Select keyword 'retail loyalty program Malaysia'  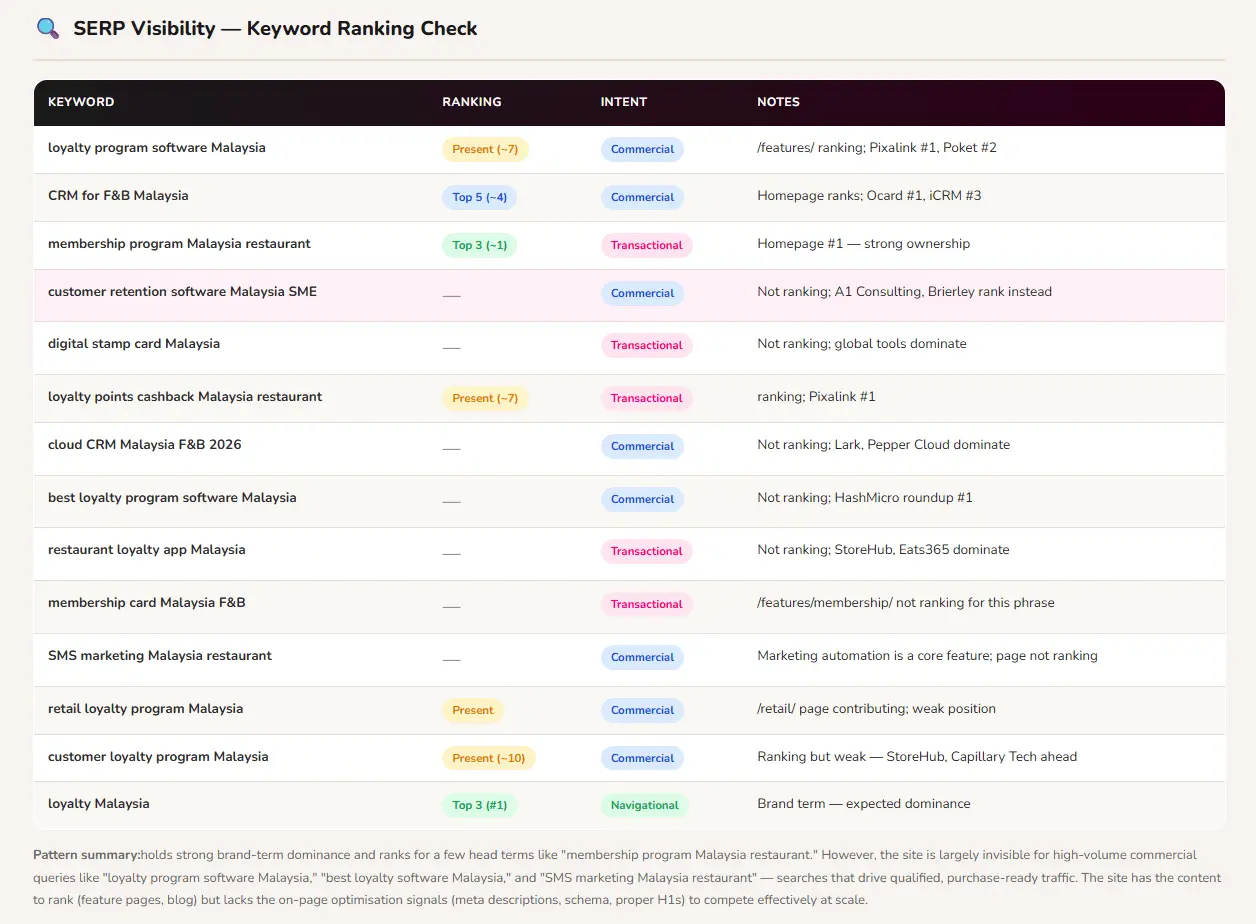tap(146, 709)
